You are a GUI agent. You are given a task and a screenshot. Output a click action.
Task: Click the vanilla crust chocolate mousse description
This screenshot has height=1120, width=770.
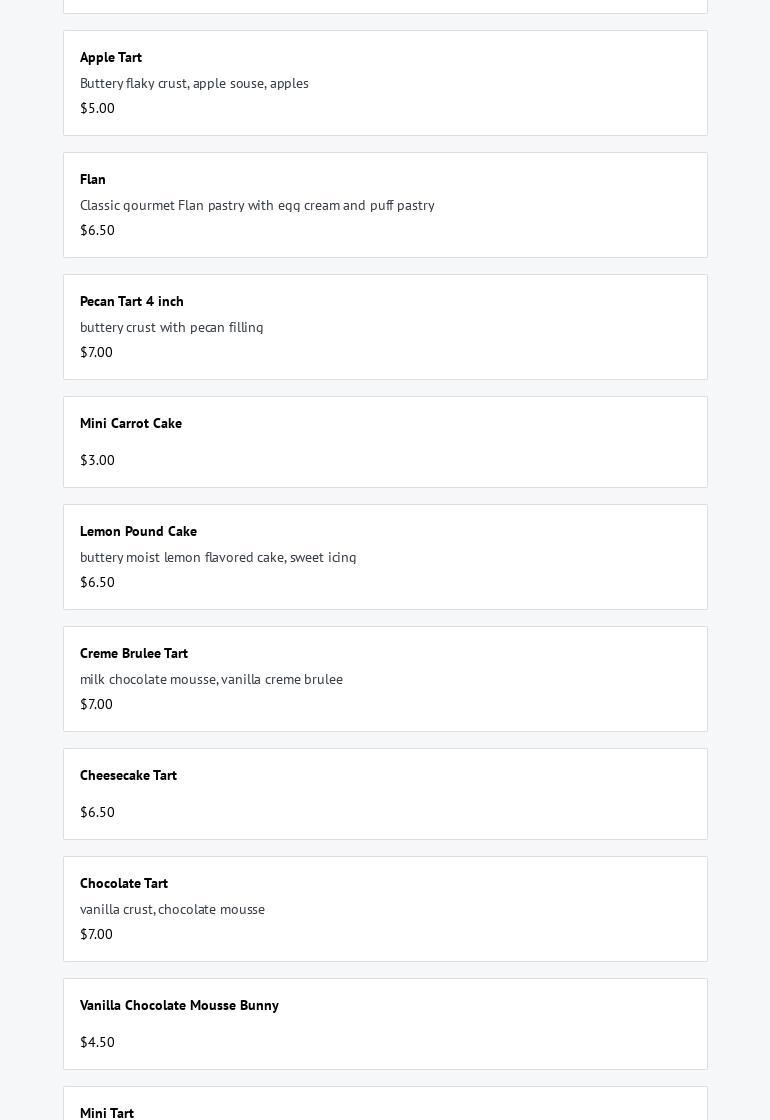tap(172, 910)
